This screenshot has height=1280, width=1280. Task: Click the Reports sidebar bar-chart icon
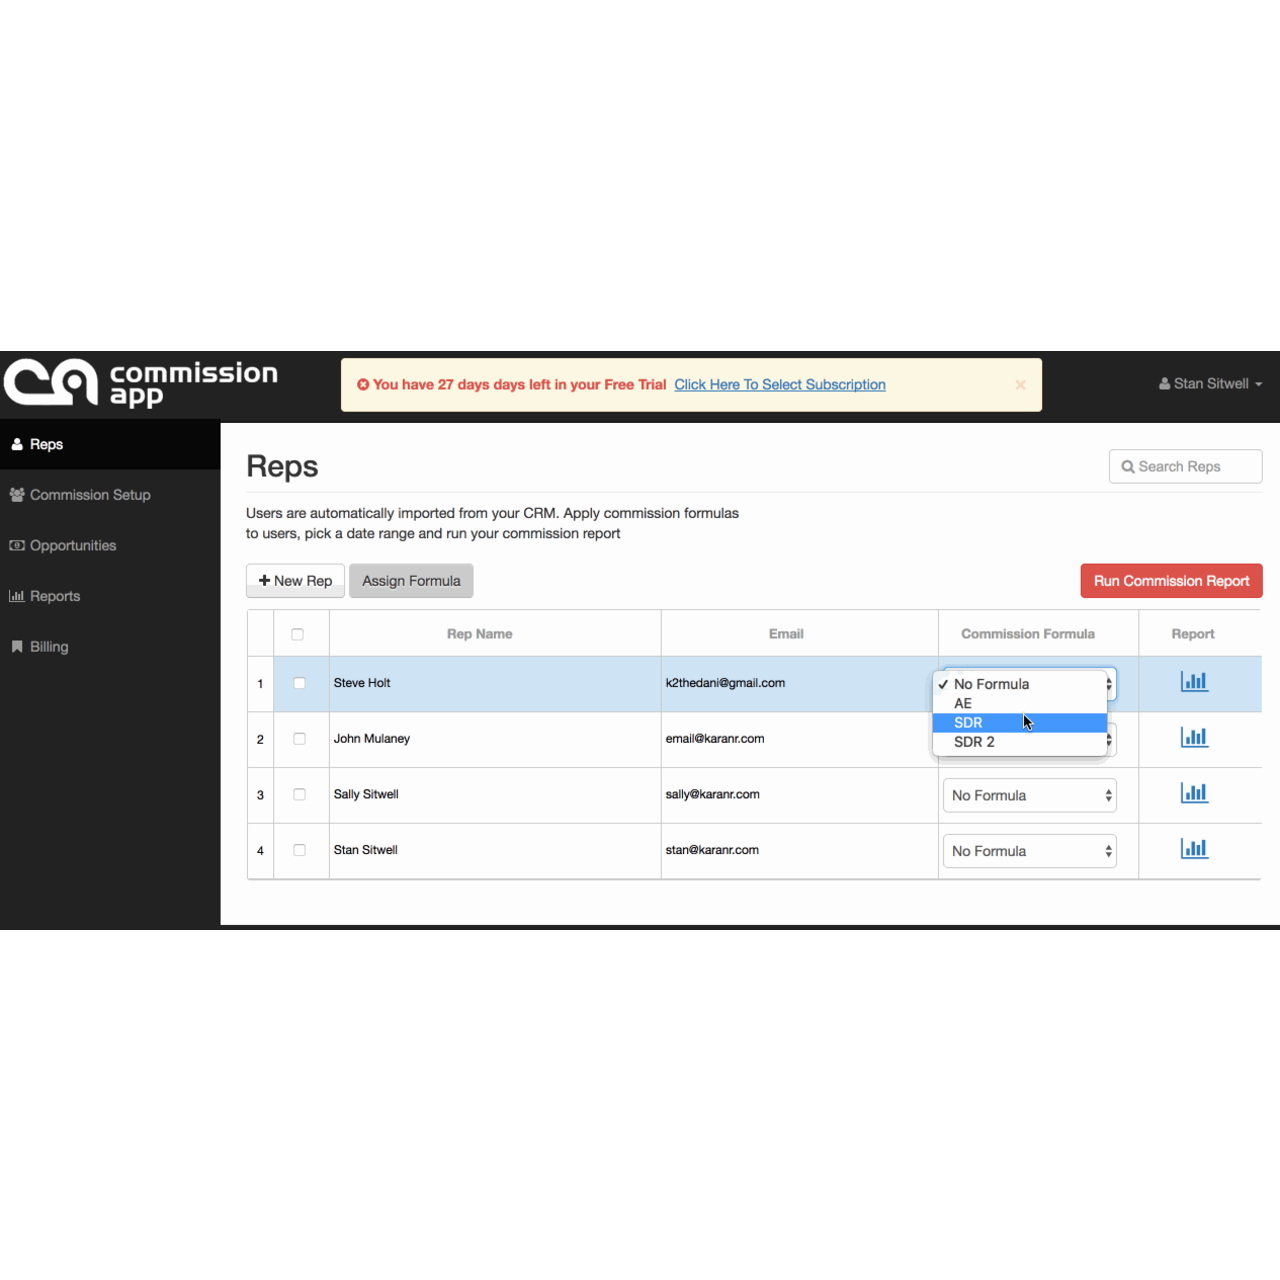click(17, 596)
